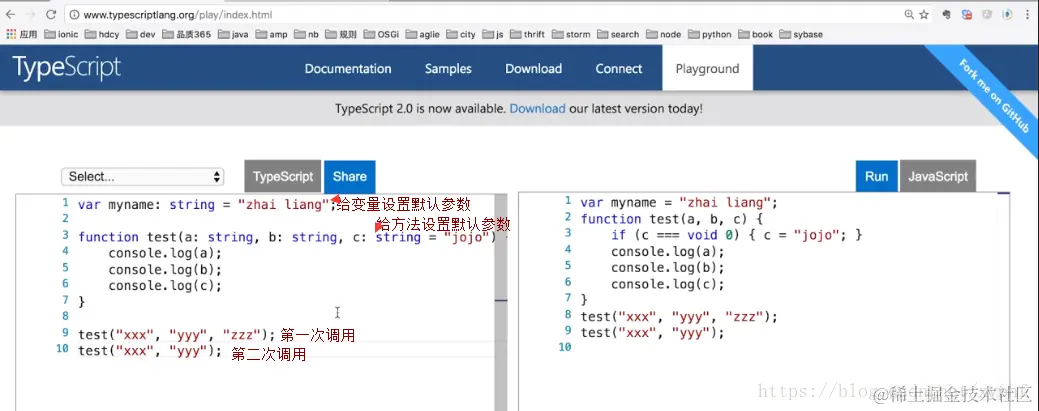Open the Evernote extension
The image size is (1039, 411).
[x=947, y=15]
